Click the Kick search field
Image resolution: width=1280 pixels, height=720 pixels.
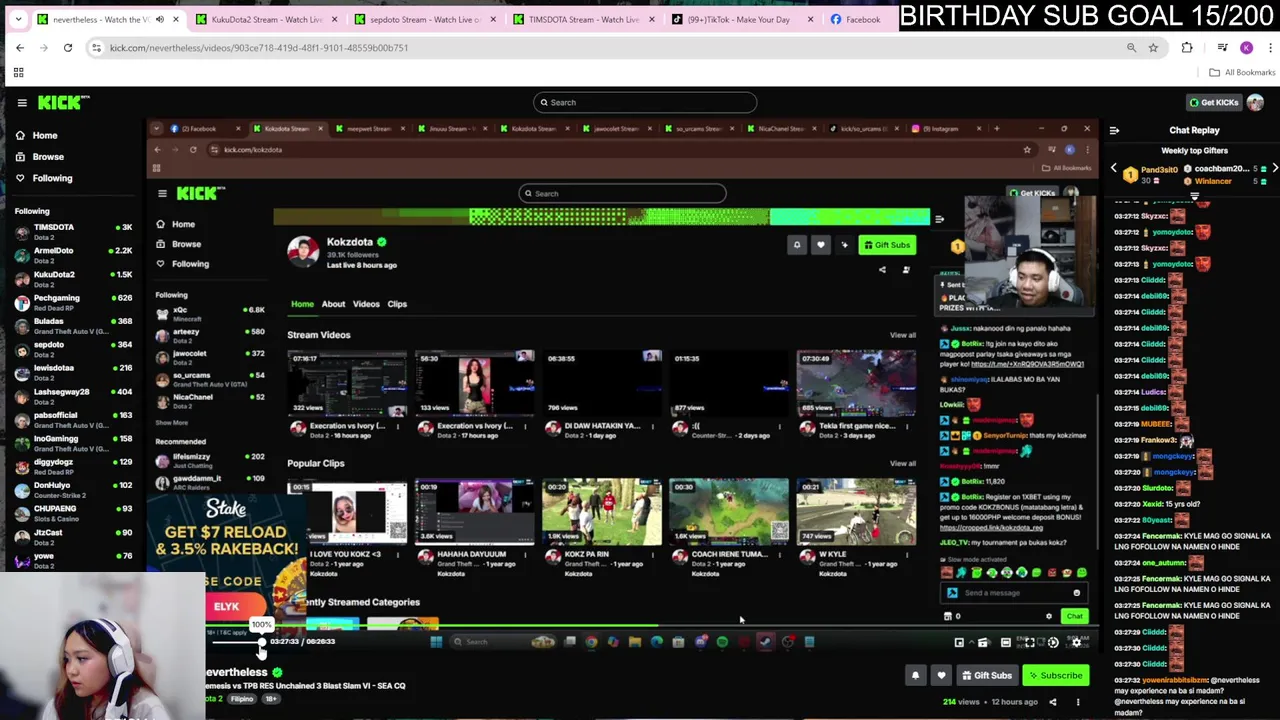pyautogui.click(x=645, y=102)
